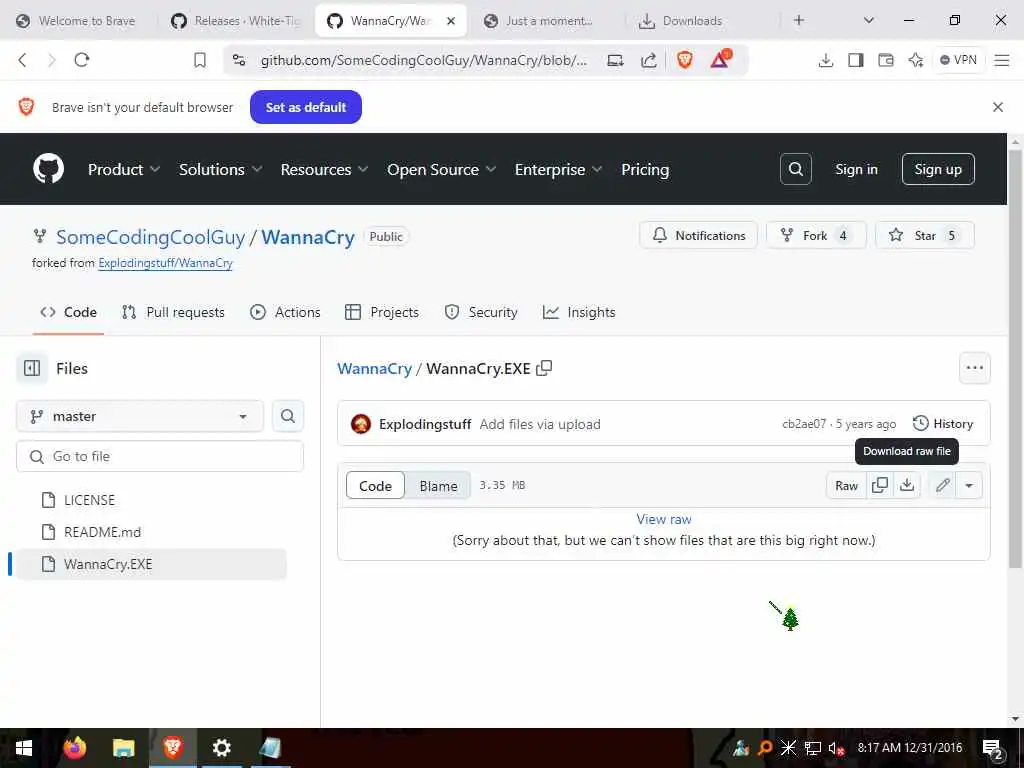The image size is (1024, 768).
Task: Click the browser Back arrow
Action: [23, 60]
